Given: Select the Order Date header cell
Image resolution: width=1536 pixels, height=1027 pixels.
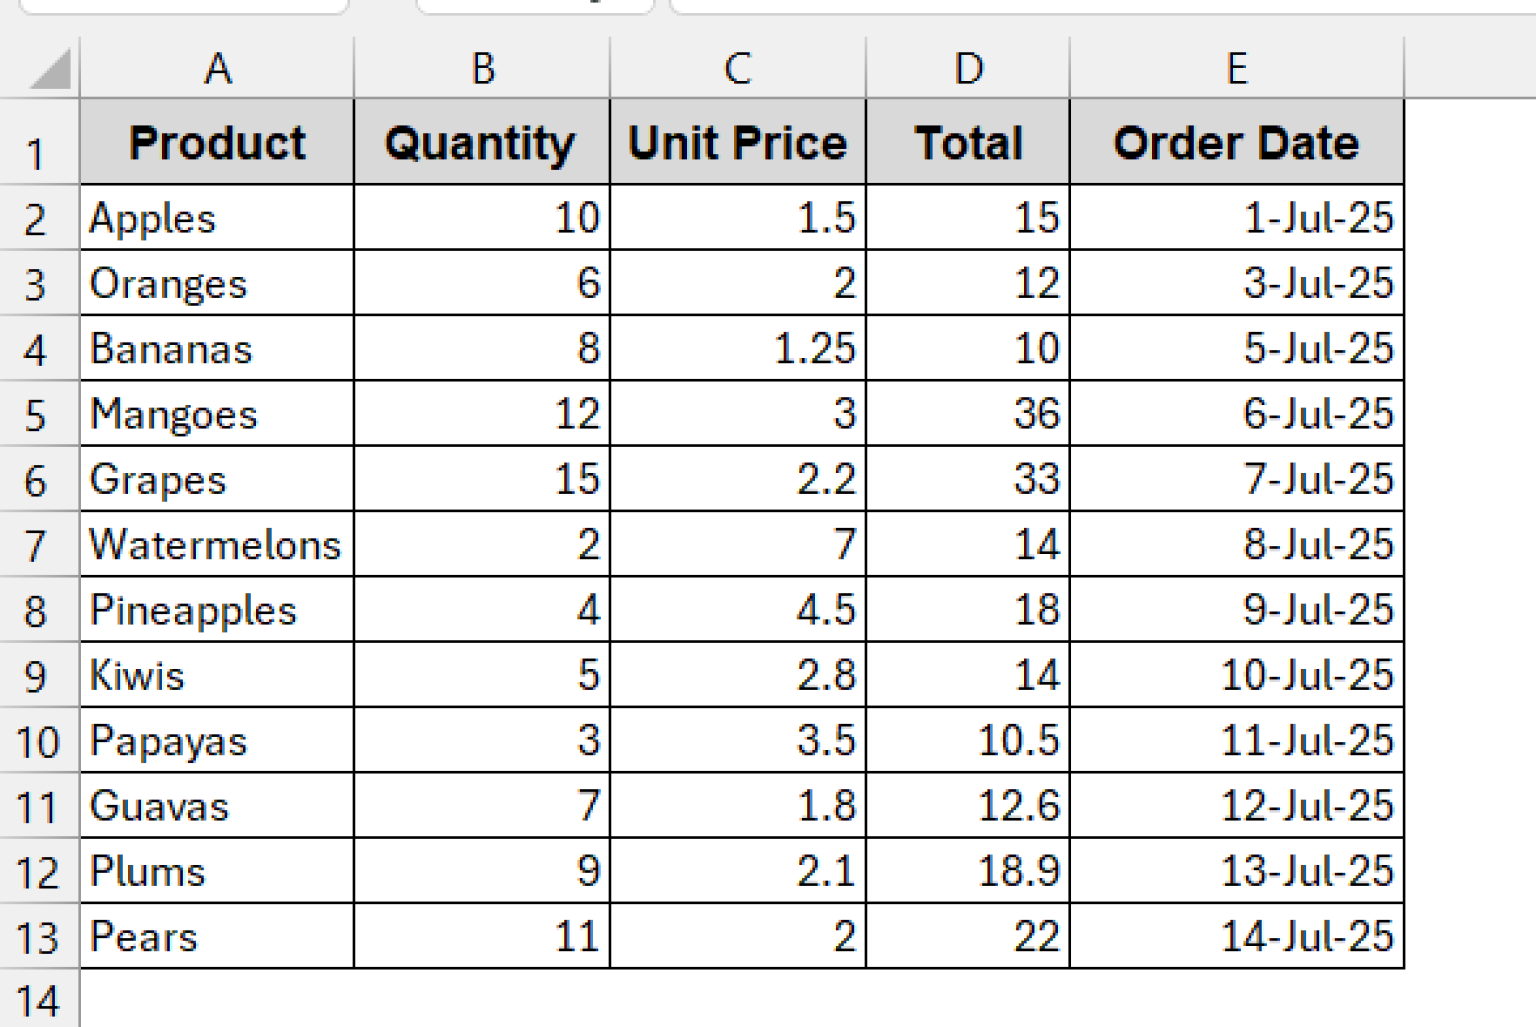Looking at the screenshot, I should click(1237, 143).
